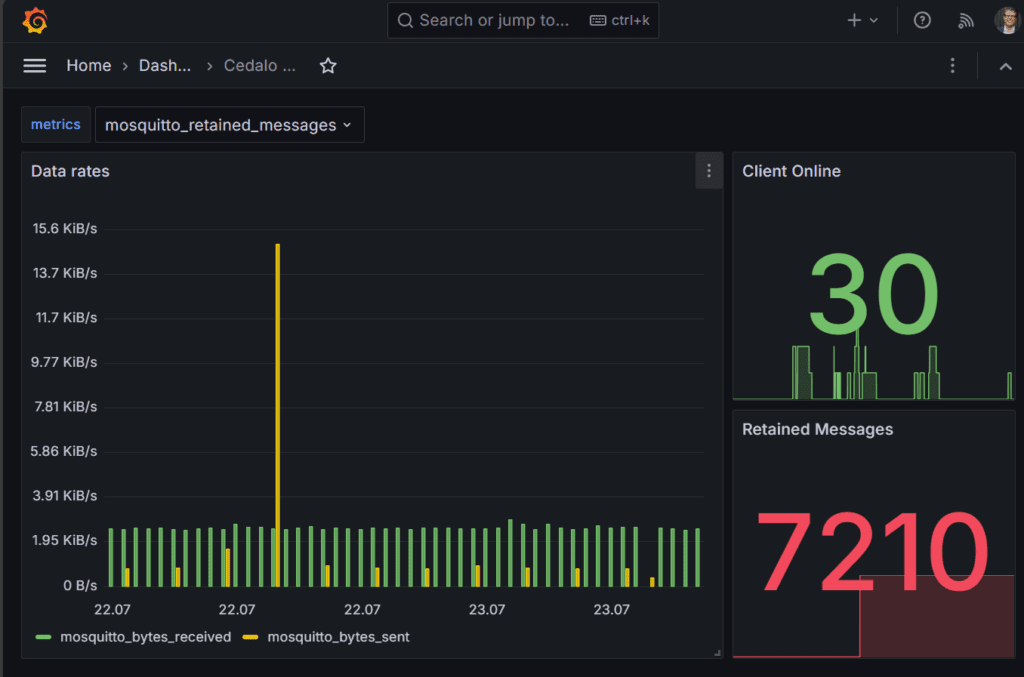This screenshot has width=1024, height=677.
Task: Open the dashboard kebab menu
Action: [x=952, y=65]
